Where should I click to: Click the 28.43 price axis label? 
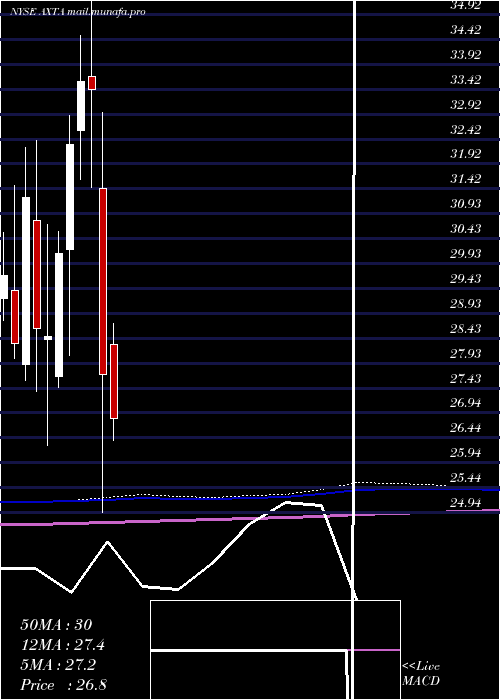(466, 329)
